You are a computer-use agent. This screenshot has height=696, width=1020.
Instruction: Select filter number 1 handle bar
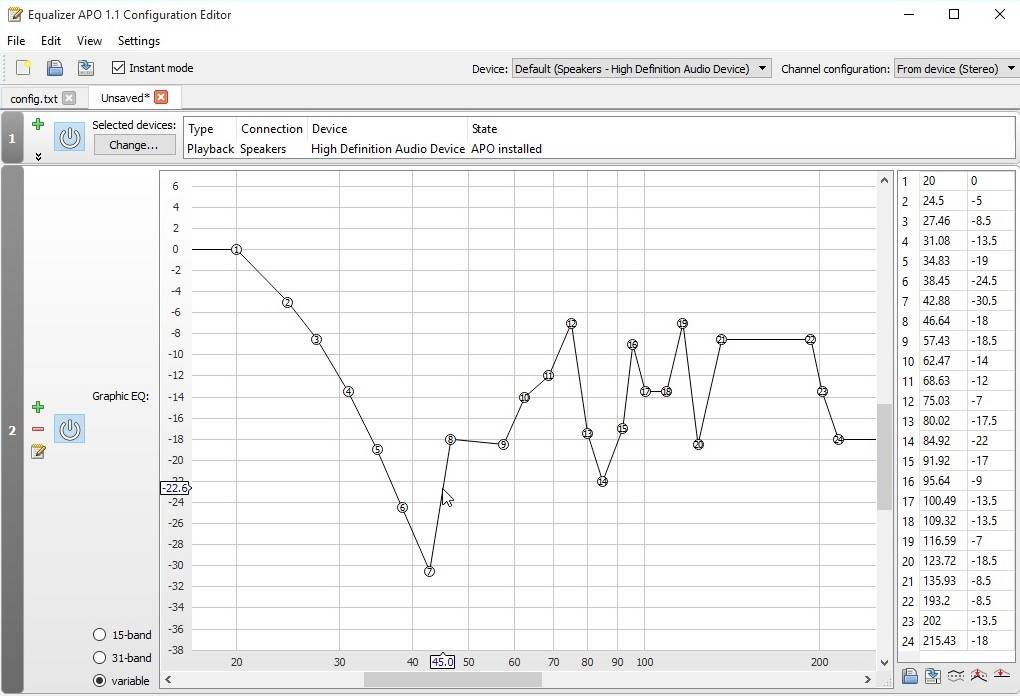(12, 137)
